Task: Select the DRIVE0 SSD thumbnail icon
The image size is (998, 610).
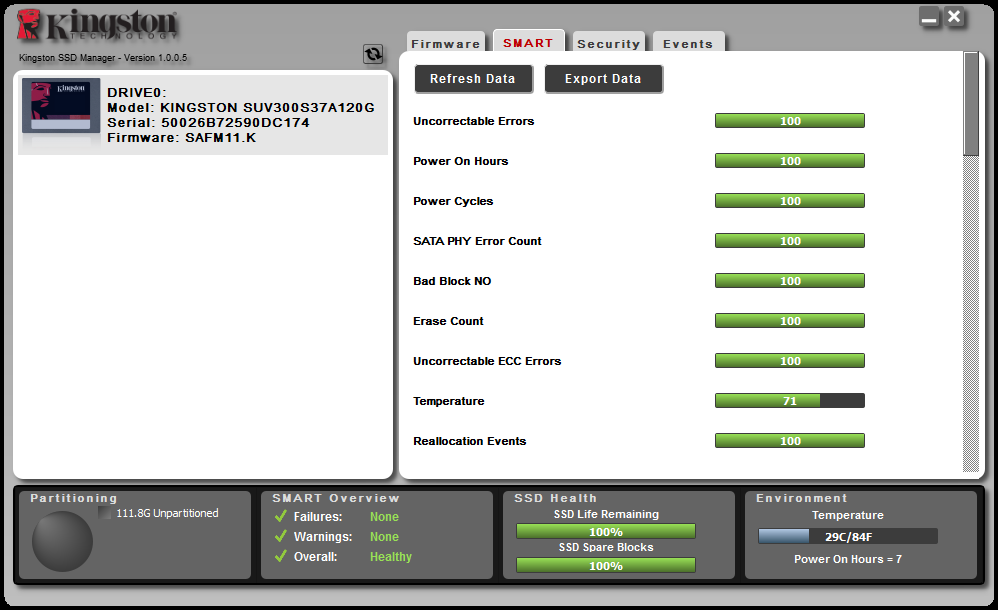Action: pyautogui.click(x=60, y=112)
